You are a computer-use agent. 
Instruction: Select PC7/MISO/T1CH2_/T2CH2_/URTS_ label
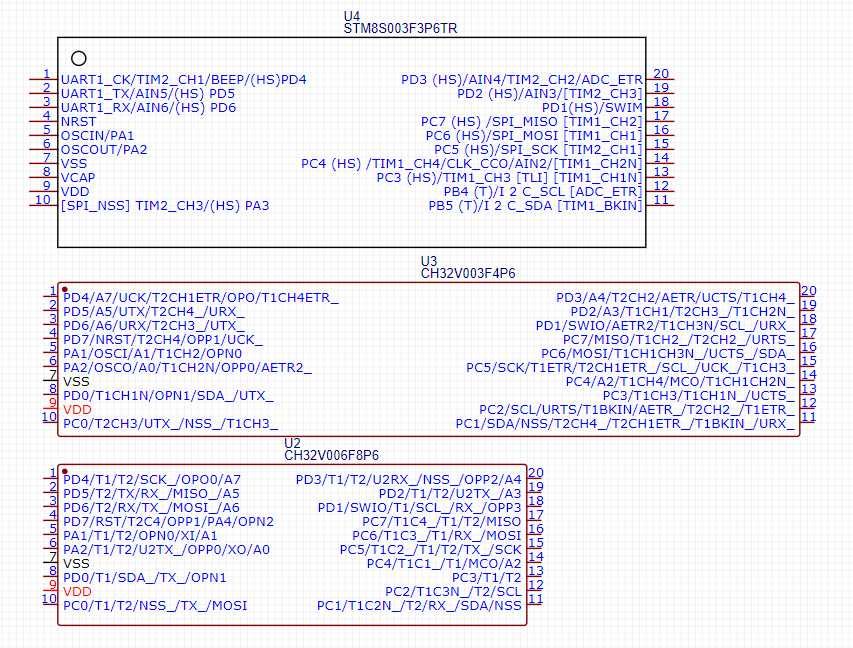click(x=678, y=340)
